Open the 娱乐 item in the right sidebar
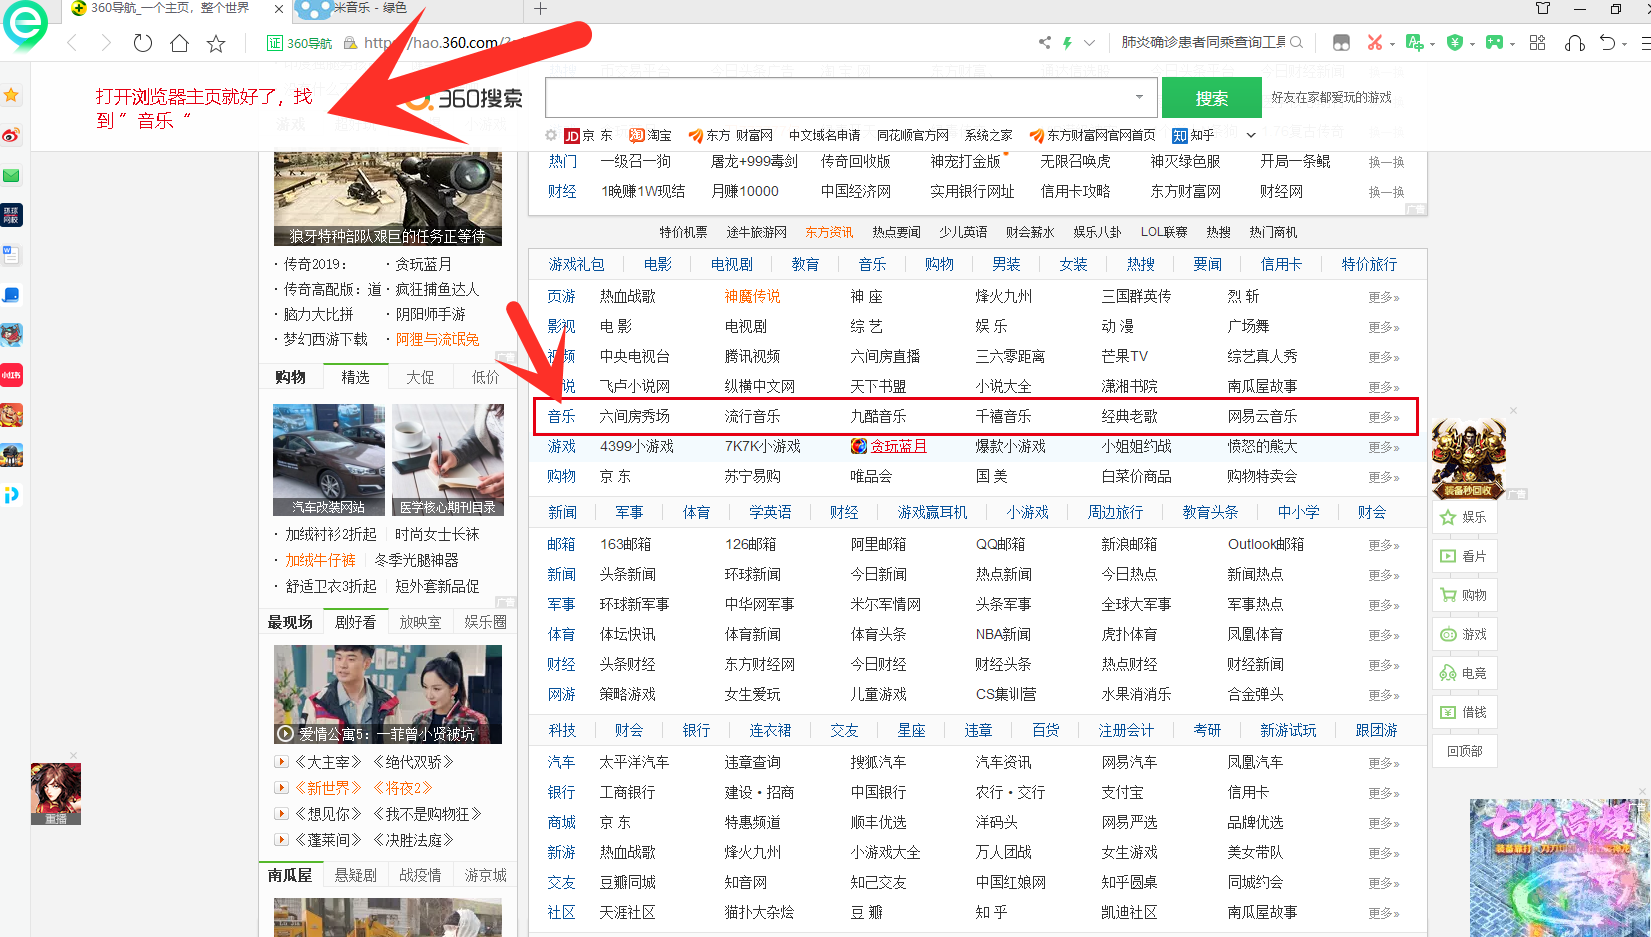 tap(1464, 517)
